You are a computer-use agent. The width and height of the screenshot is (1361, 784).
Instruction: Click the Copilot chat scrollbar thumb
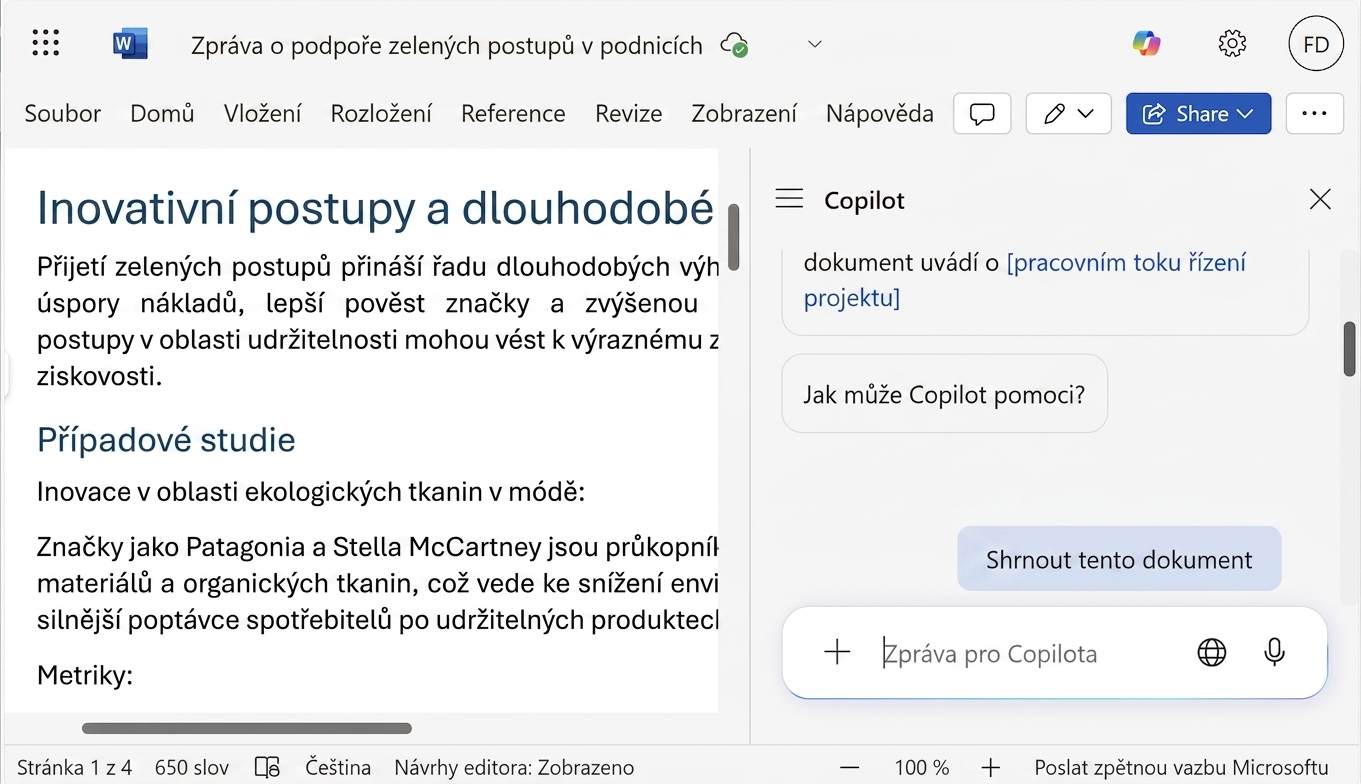pos(1349,348)
